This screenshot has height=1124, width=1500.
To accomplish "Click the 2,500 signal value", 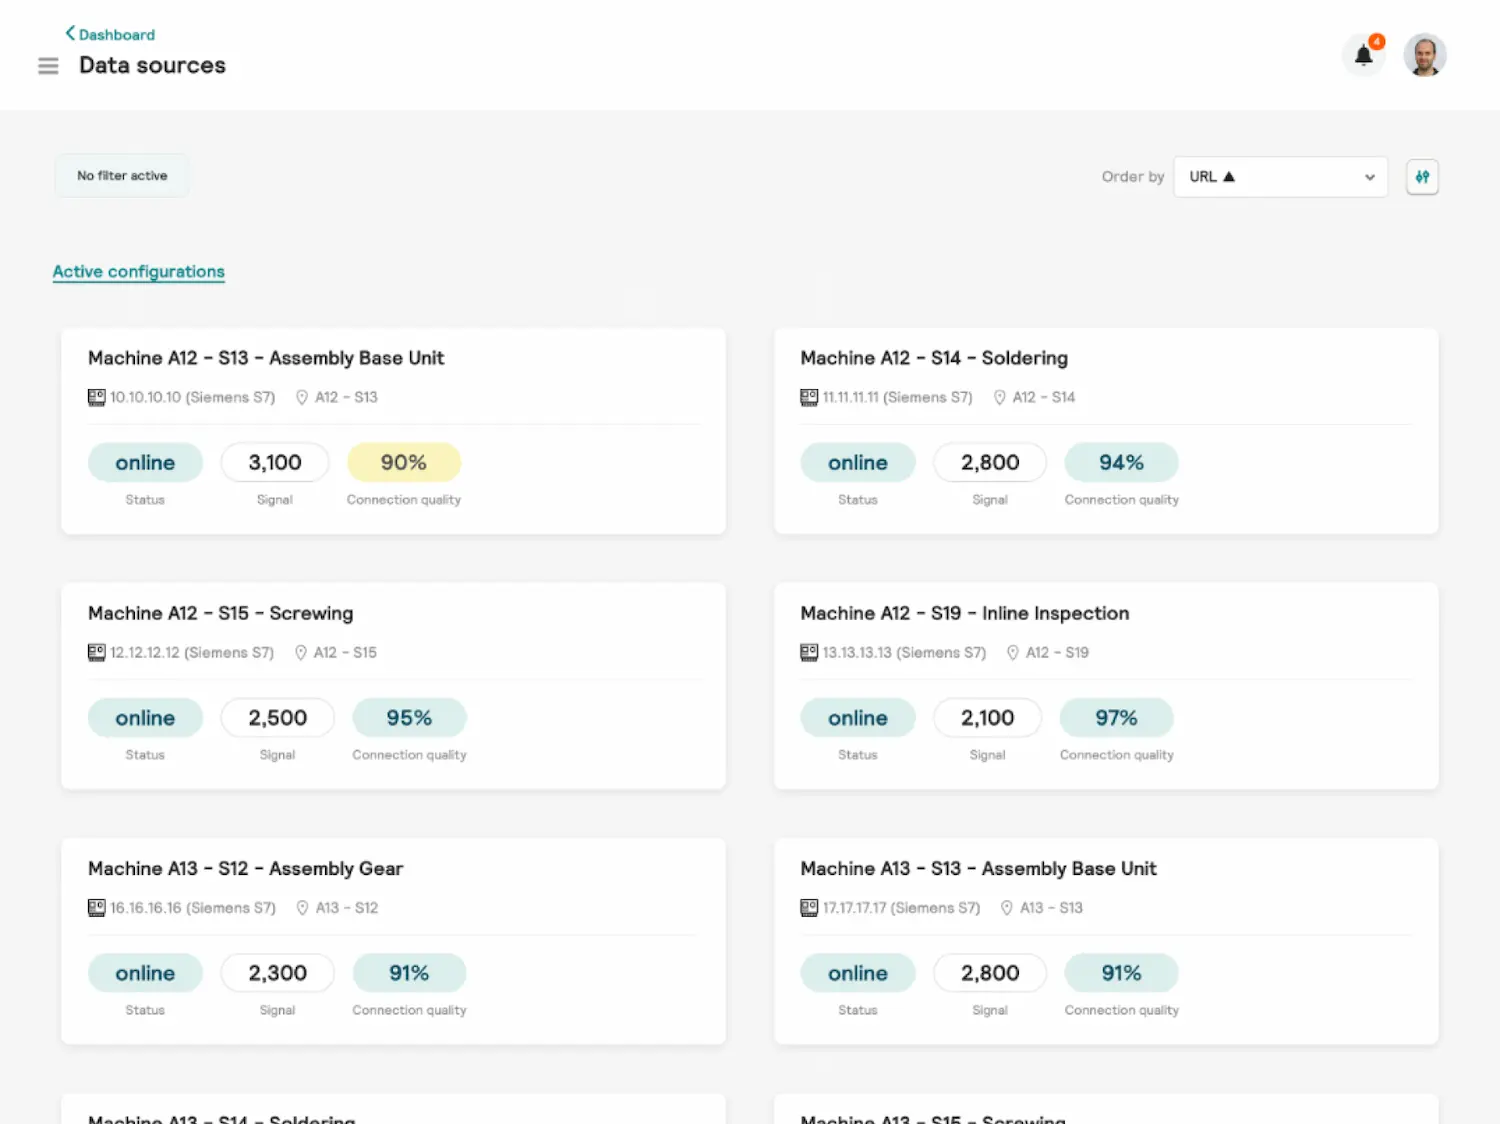I will pyautogui.click(x=278, y=718).
